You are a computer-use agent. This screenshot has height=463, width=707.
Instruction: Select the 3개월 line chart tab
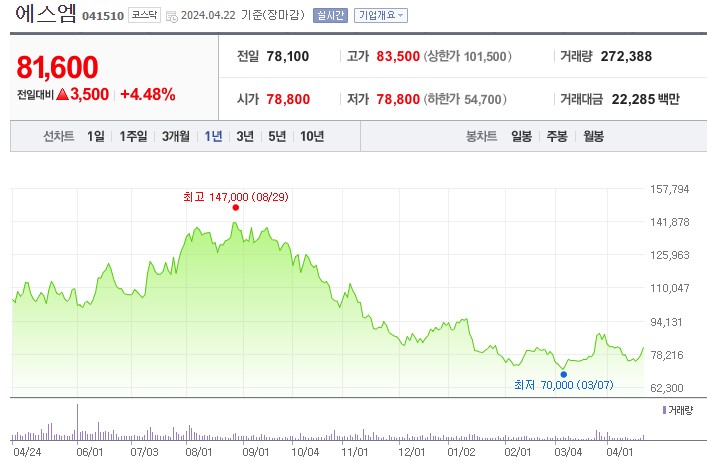[x=175, y=136]
